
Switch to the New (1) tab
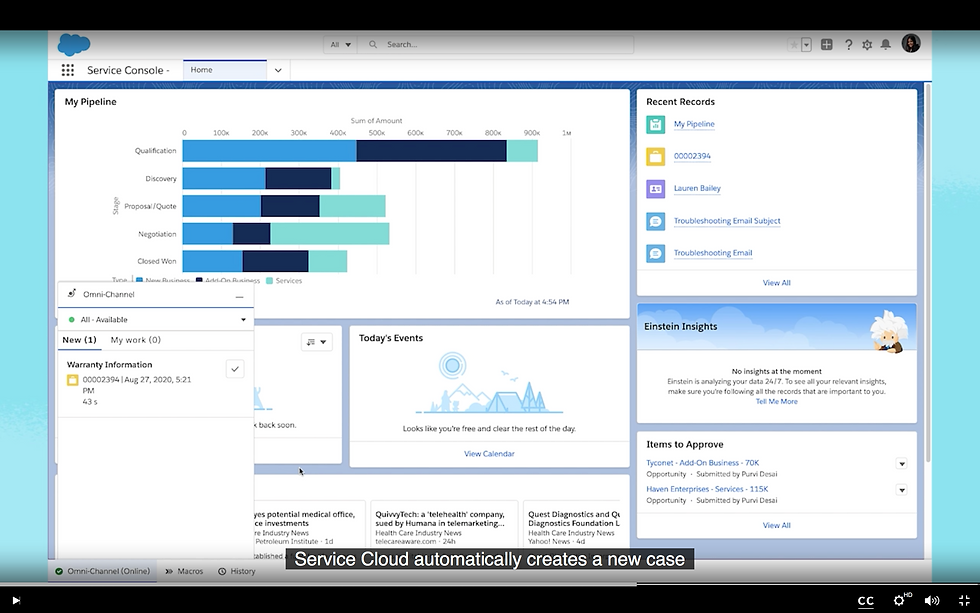coord(79,340)
